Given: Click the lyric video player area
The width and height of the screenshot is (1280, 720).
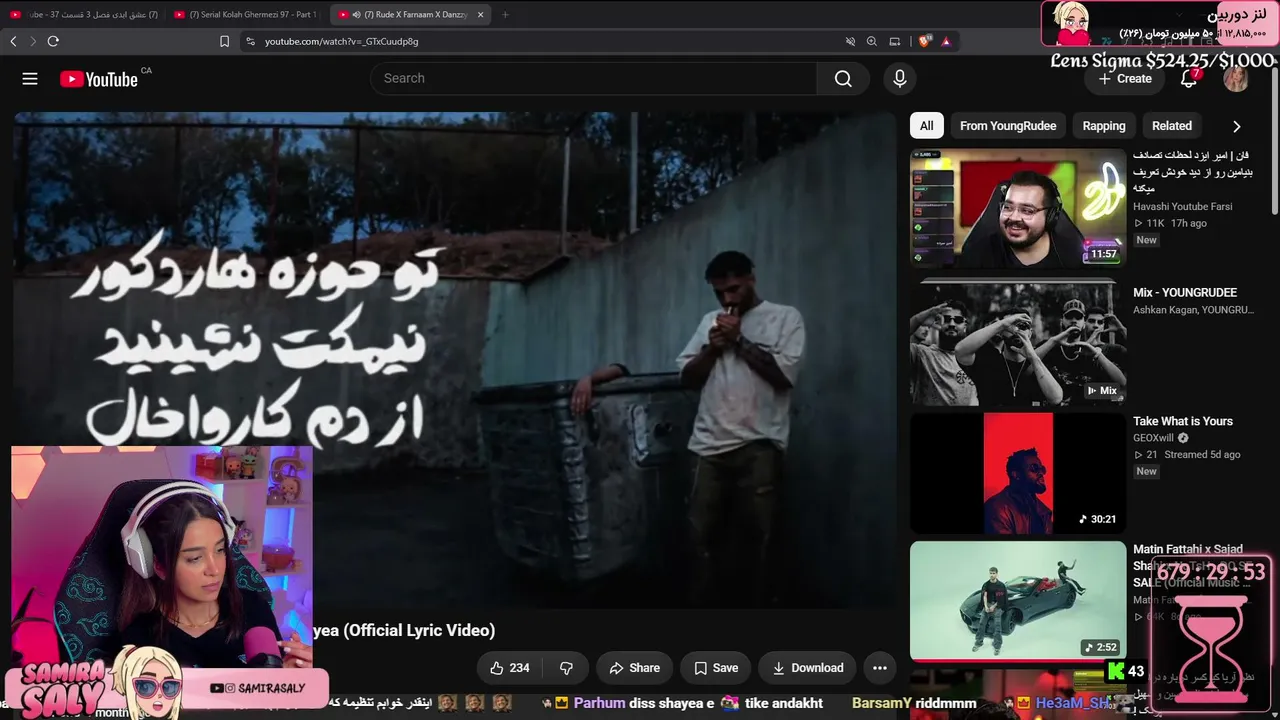Looking at the screenshot, I should 454,360.
